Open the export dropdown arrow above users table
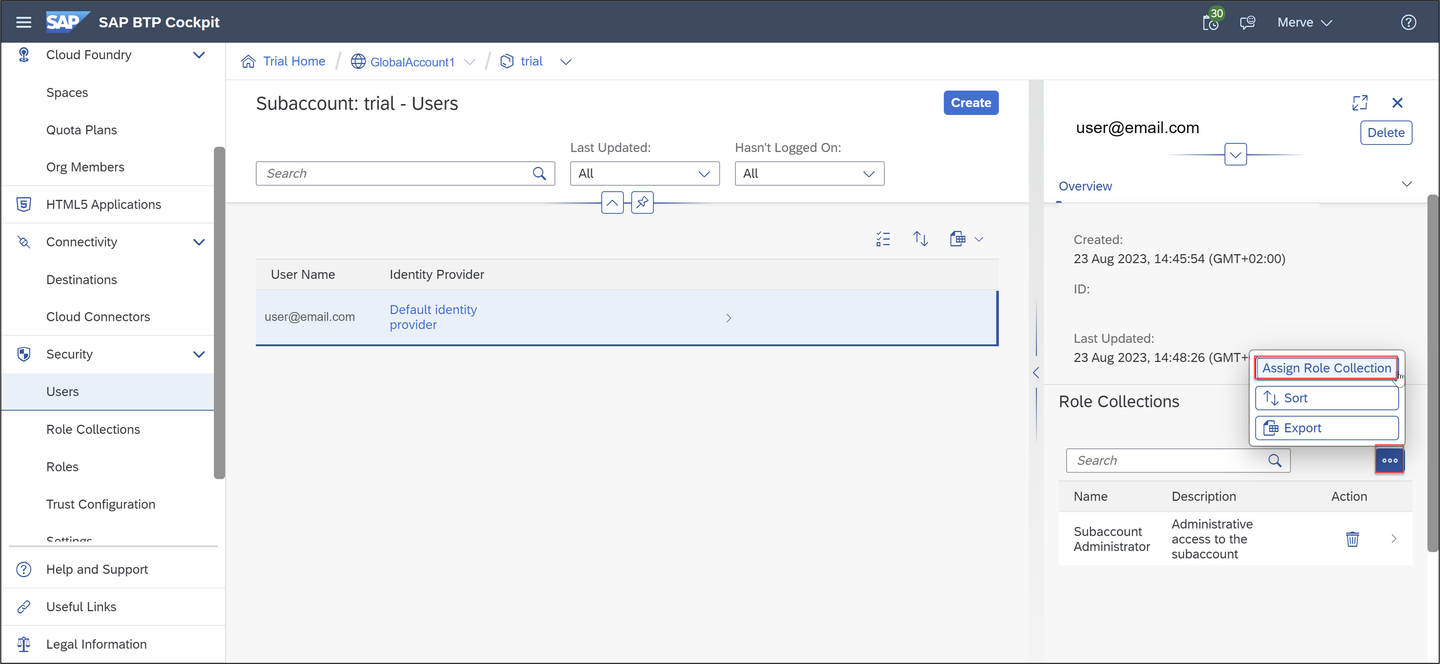This screenshot has height=664, width=1440. click(979, 239)
